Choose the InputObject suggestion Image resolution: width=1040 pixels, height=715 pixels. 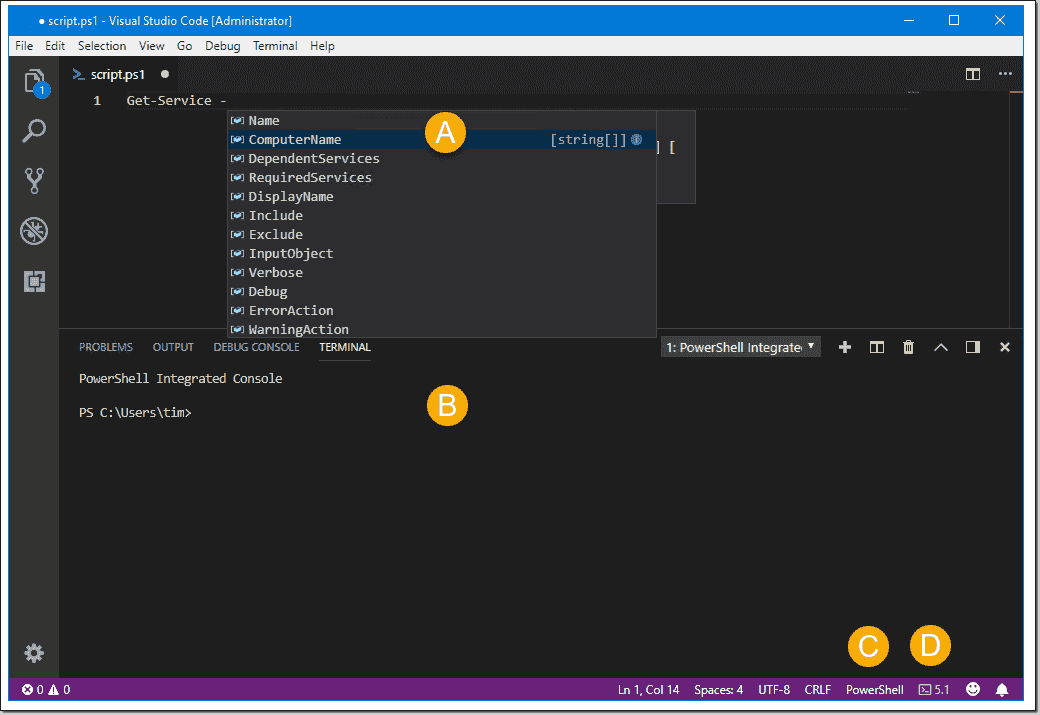442,253
